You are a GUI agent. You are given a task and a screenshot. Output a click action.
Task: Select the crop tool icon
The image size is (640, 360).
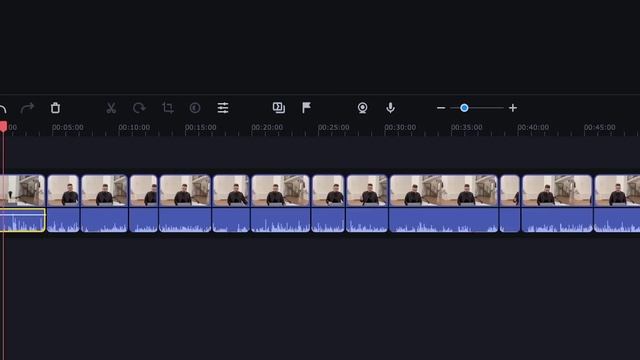[167, 108]
